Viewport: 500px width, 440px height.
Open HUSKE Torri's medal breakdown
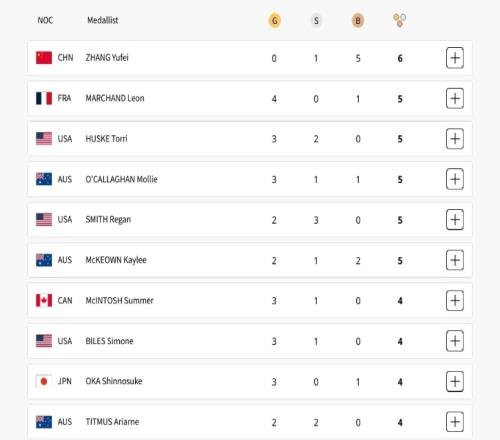point(455,139)
